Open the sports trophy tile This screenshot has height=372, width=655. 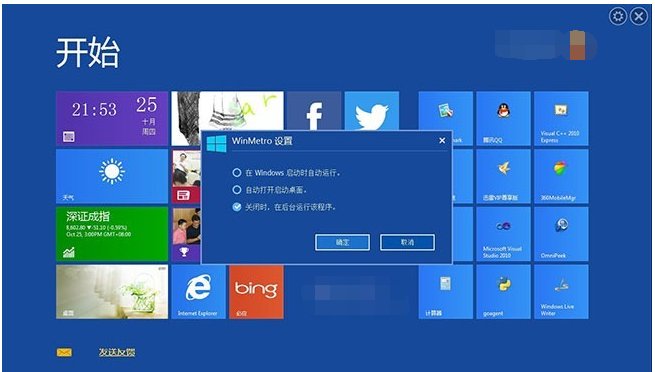(186, 234)
